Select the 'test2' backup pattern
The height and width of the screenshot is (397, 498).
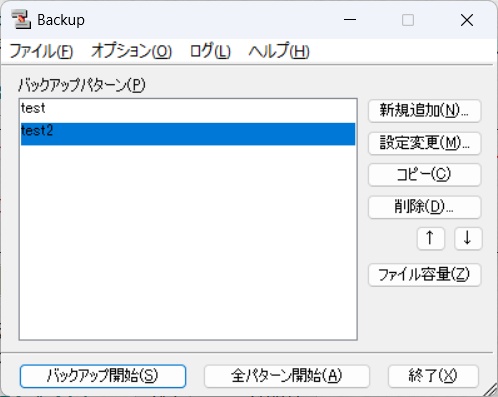[188, 134]
